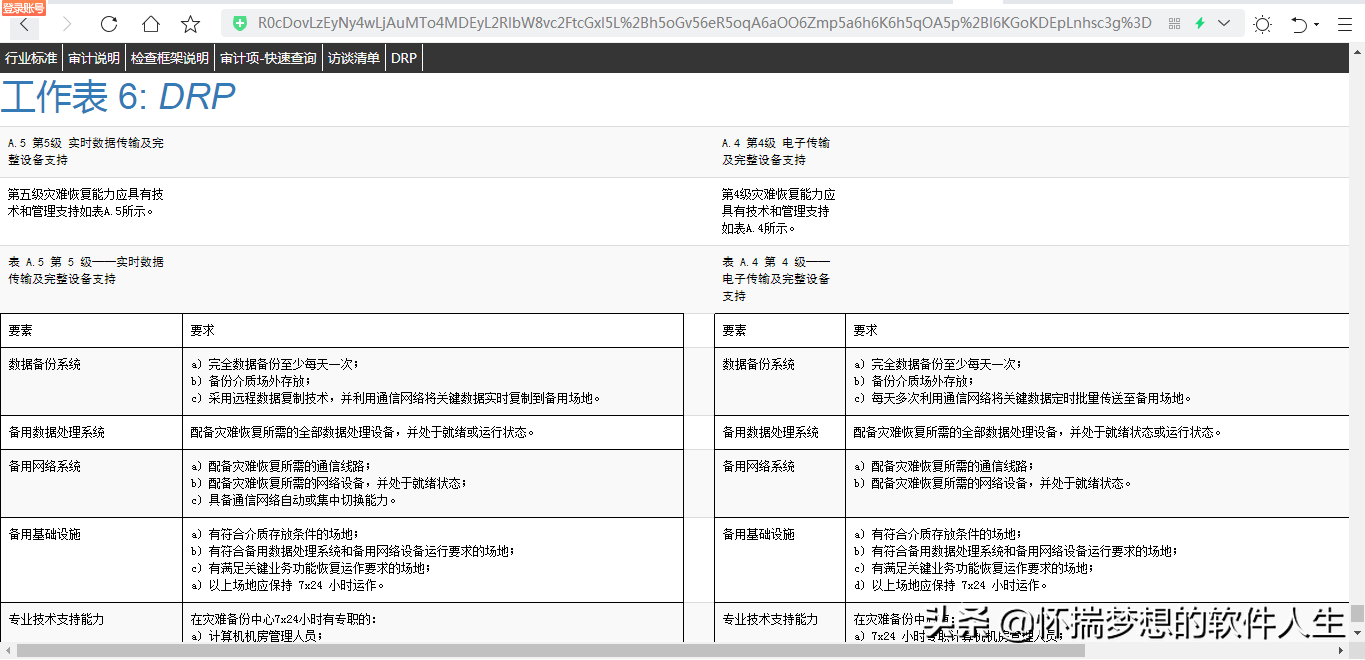Viewport: 1365px width, 660px height.
Task: Open the 审计项-快速查询 tab
Action: tap(269, 58)
